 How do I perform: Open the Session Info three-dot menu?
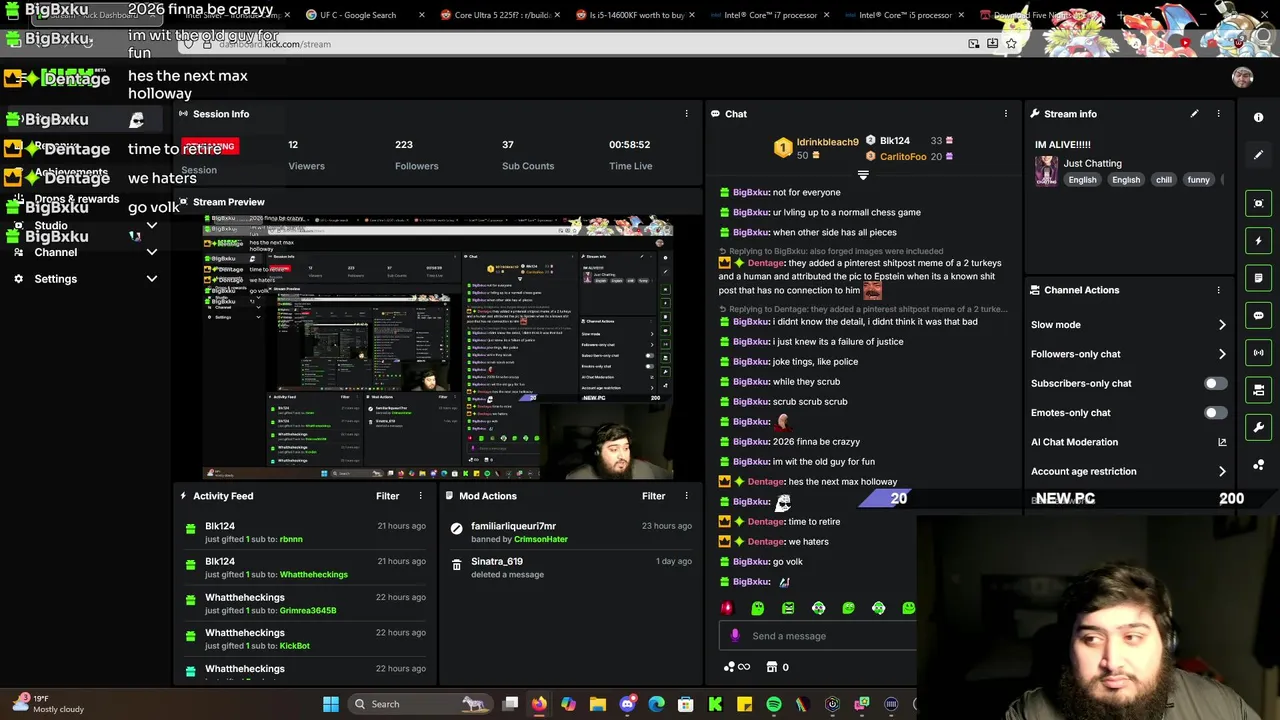pos(686,114)
